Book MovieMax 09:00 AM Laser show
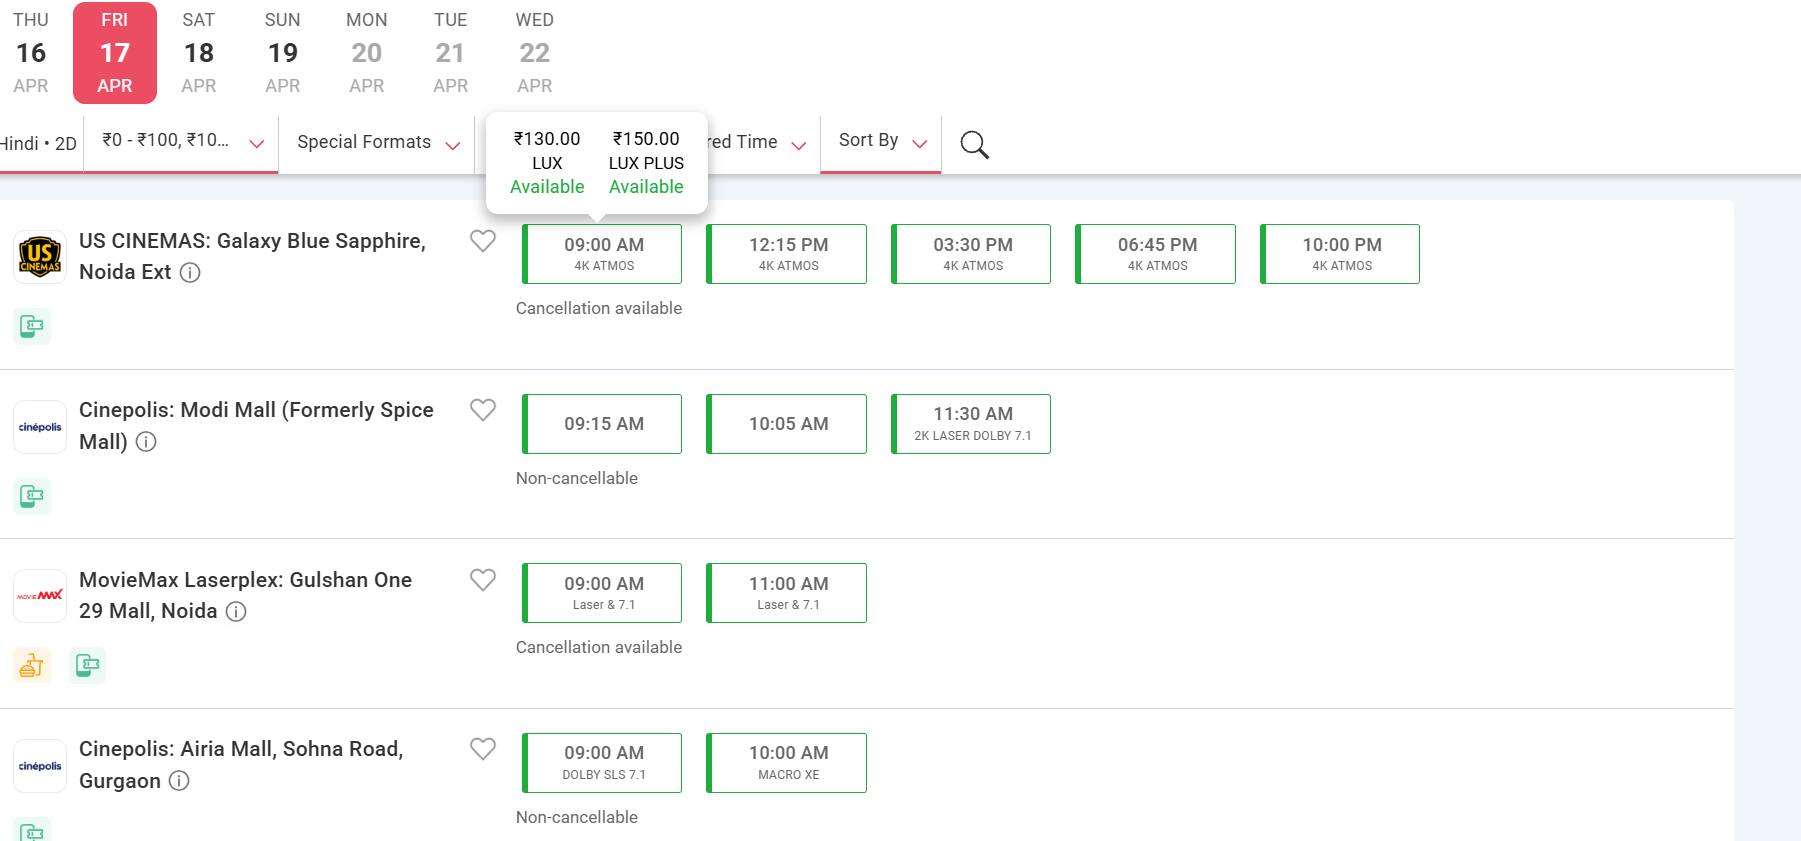This screenshot has width=1801, height=841. pyautogui.click(x=602, y=593)
